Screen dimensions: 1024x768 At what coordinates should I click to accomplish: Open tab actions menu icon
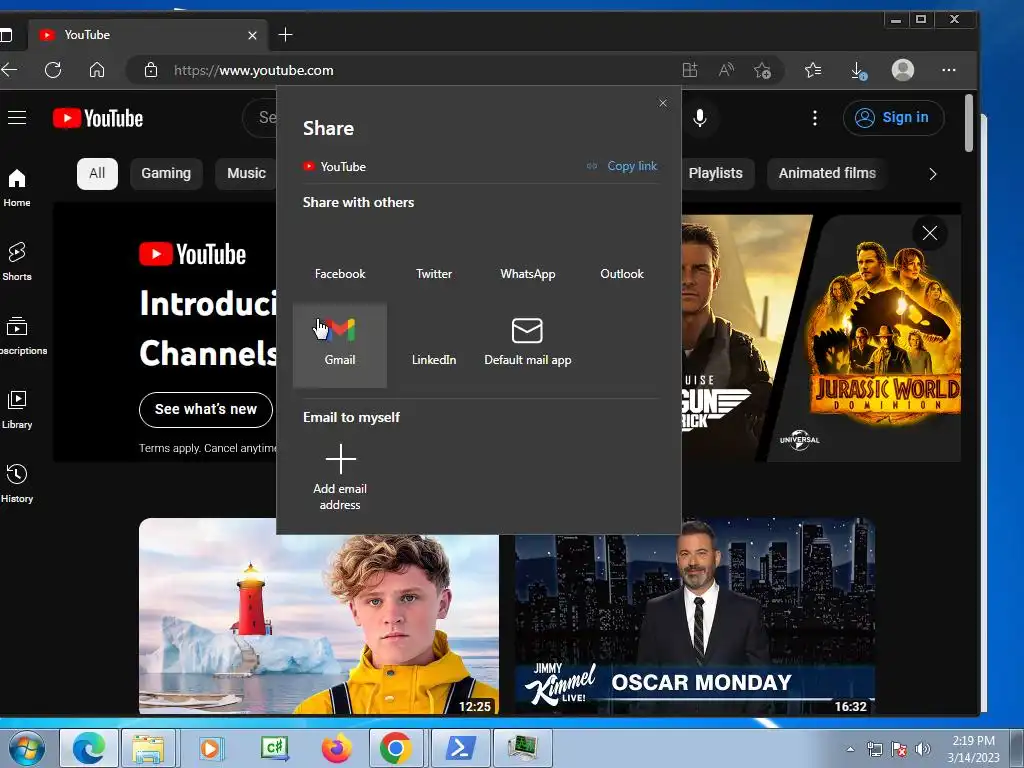pos(6,35)
